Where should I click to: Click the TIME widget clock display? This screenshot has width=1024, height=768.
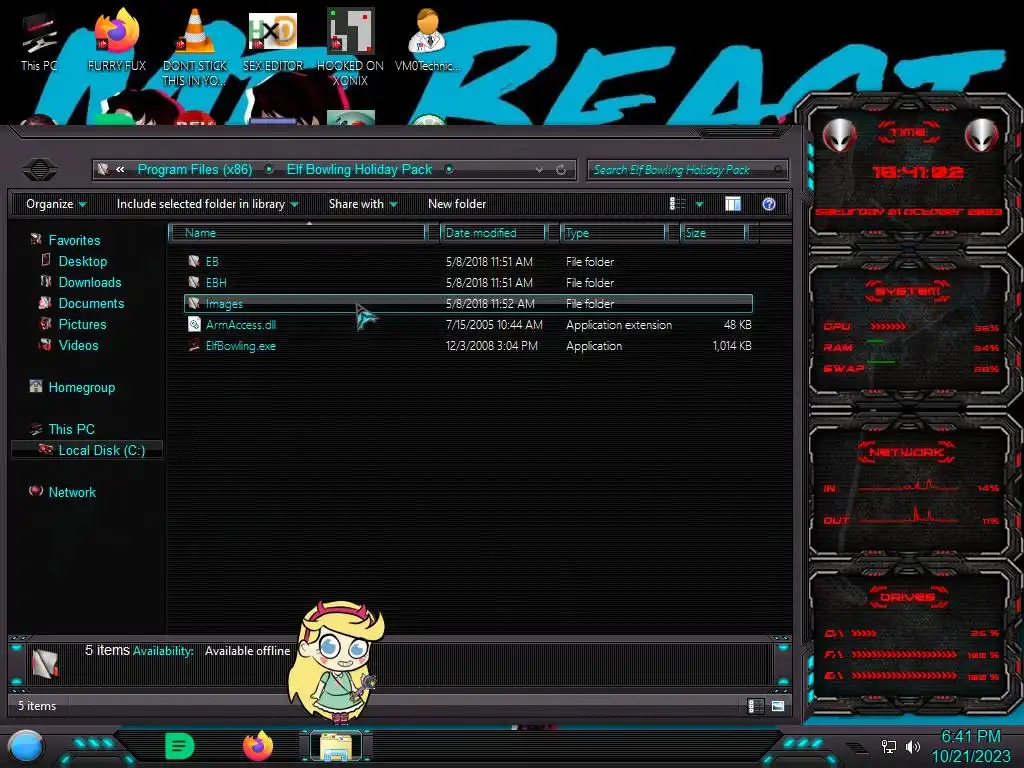point(918,172)
